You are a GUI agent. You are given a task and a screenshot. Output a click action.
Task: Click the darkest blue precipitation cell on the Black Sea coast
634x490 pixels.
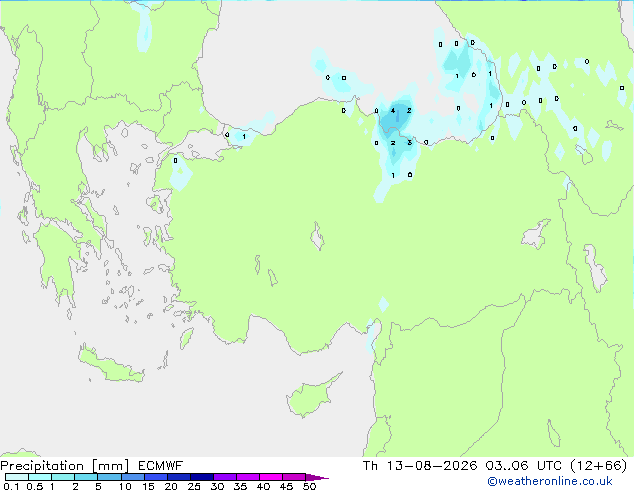point(393,117)
